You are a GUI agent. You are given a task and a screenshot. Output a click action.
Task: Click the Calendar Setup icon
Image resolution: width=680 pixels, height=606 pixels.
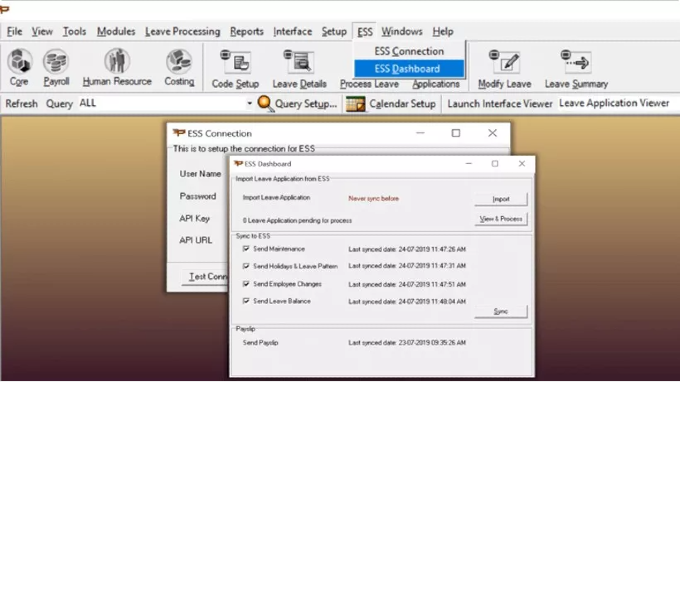pos(355,104)
